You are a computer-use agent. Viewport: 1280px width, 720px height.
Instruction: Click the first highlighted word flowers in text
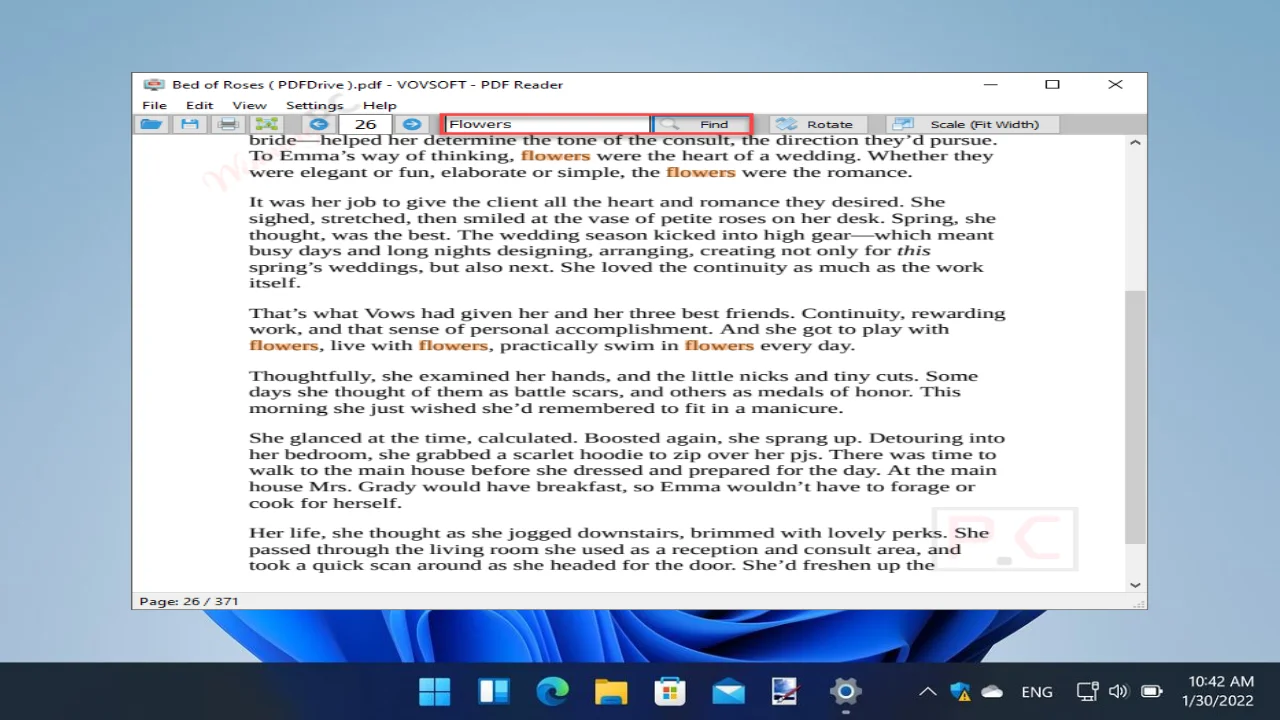pyautogui.click(x=555, y=156)
